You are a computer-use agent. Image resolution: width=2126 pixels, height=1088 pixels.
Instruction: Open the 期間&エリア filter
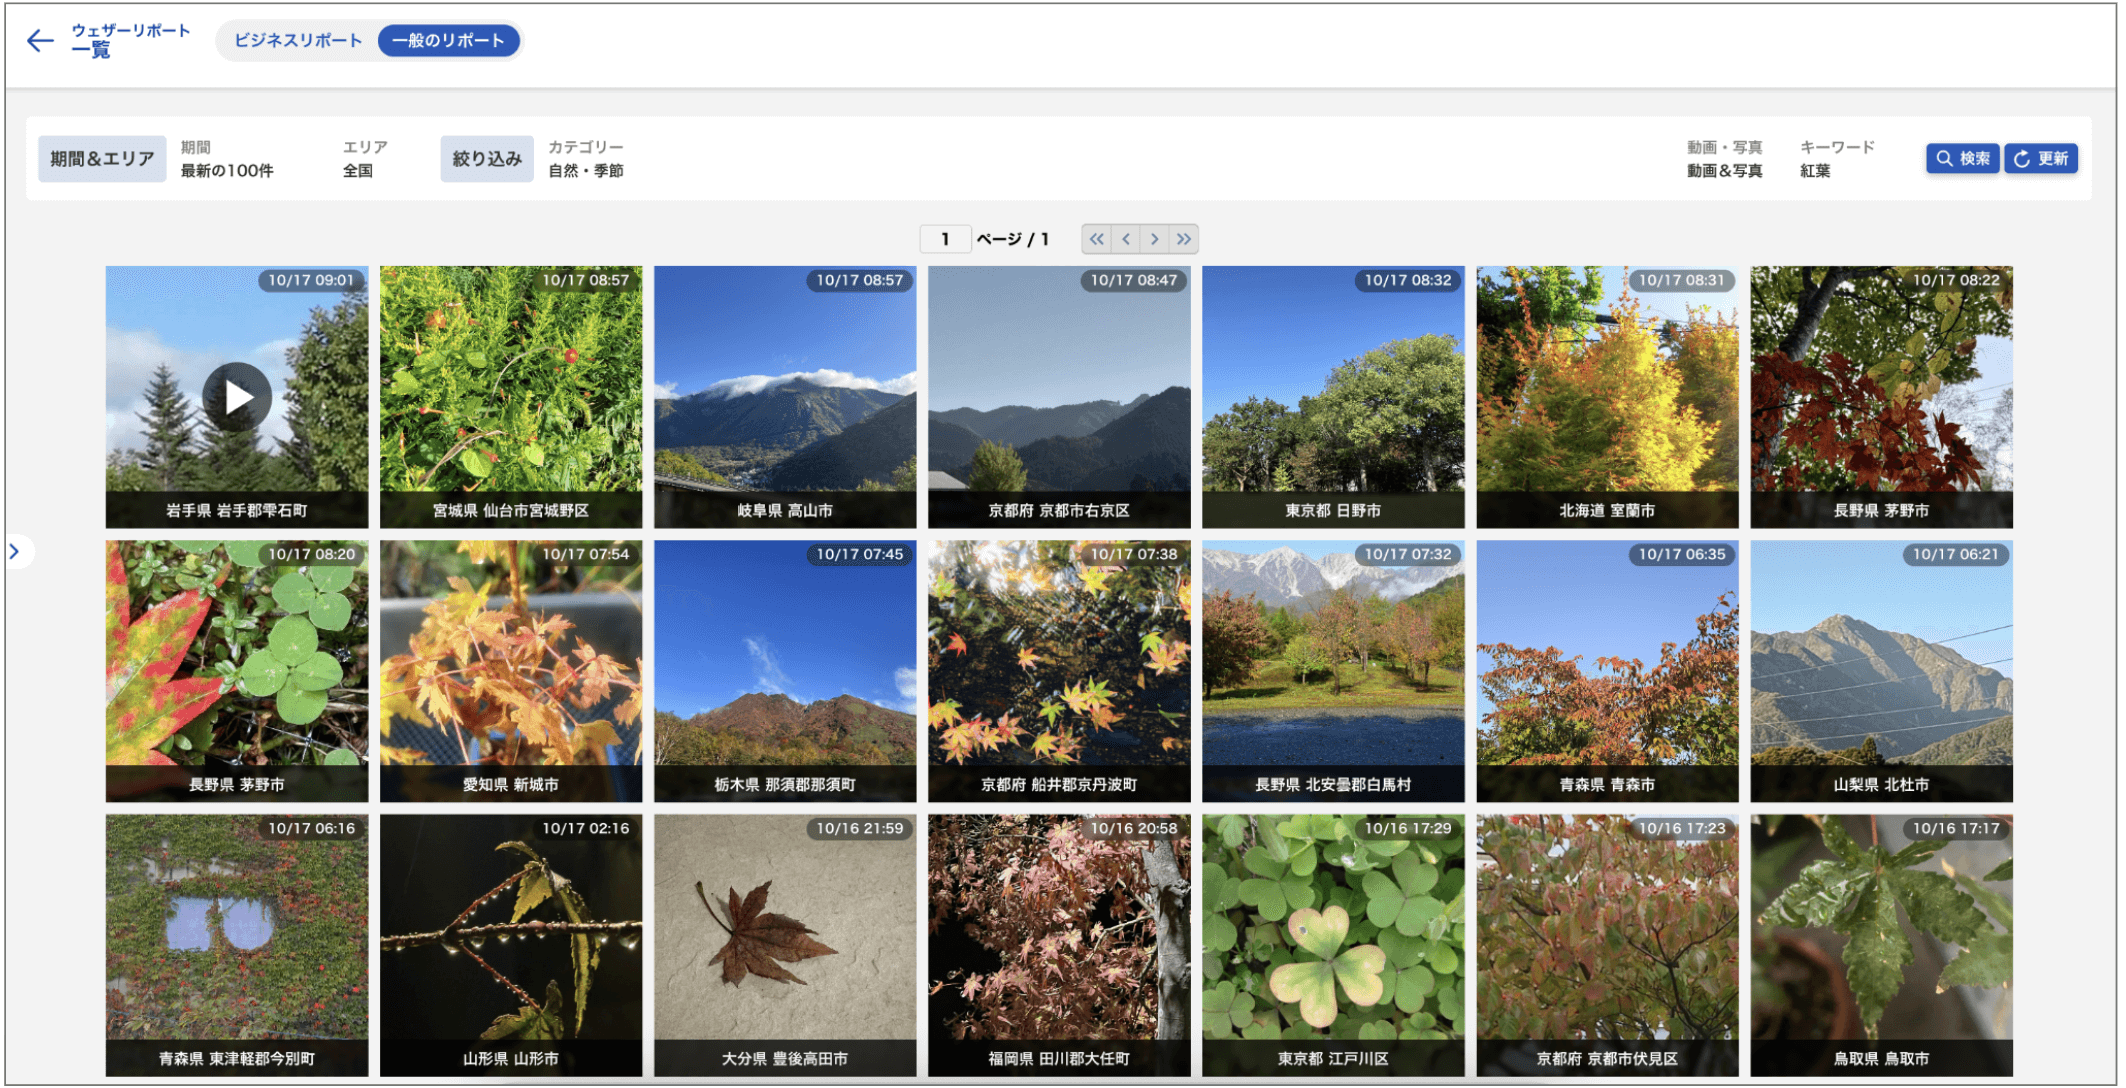point(102,159)
